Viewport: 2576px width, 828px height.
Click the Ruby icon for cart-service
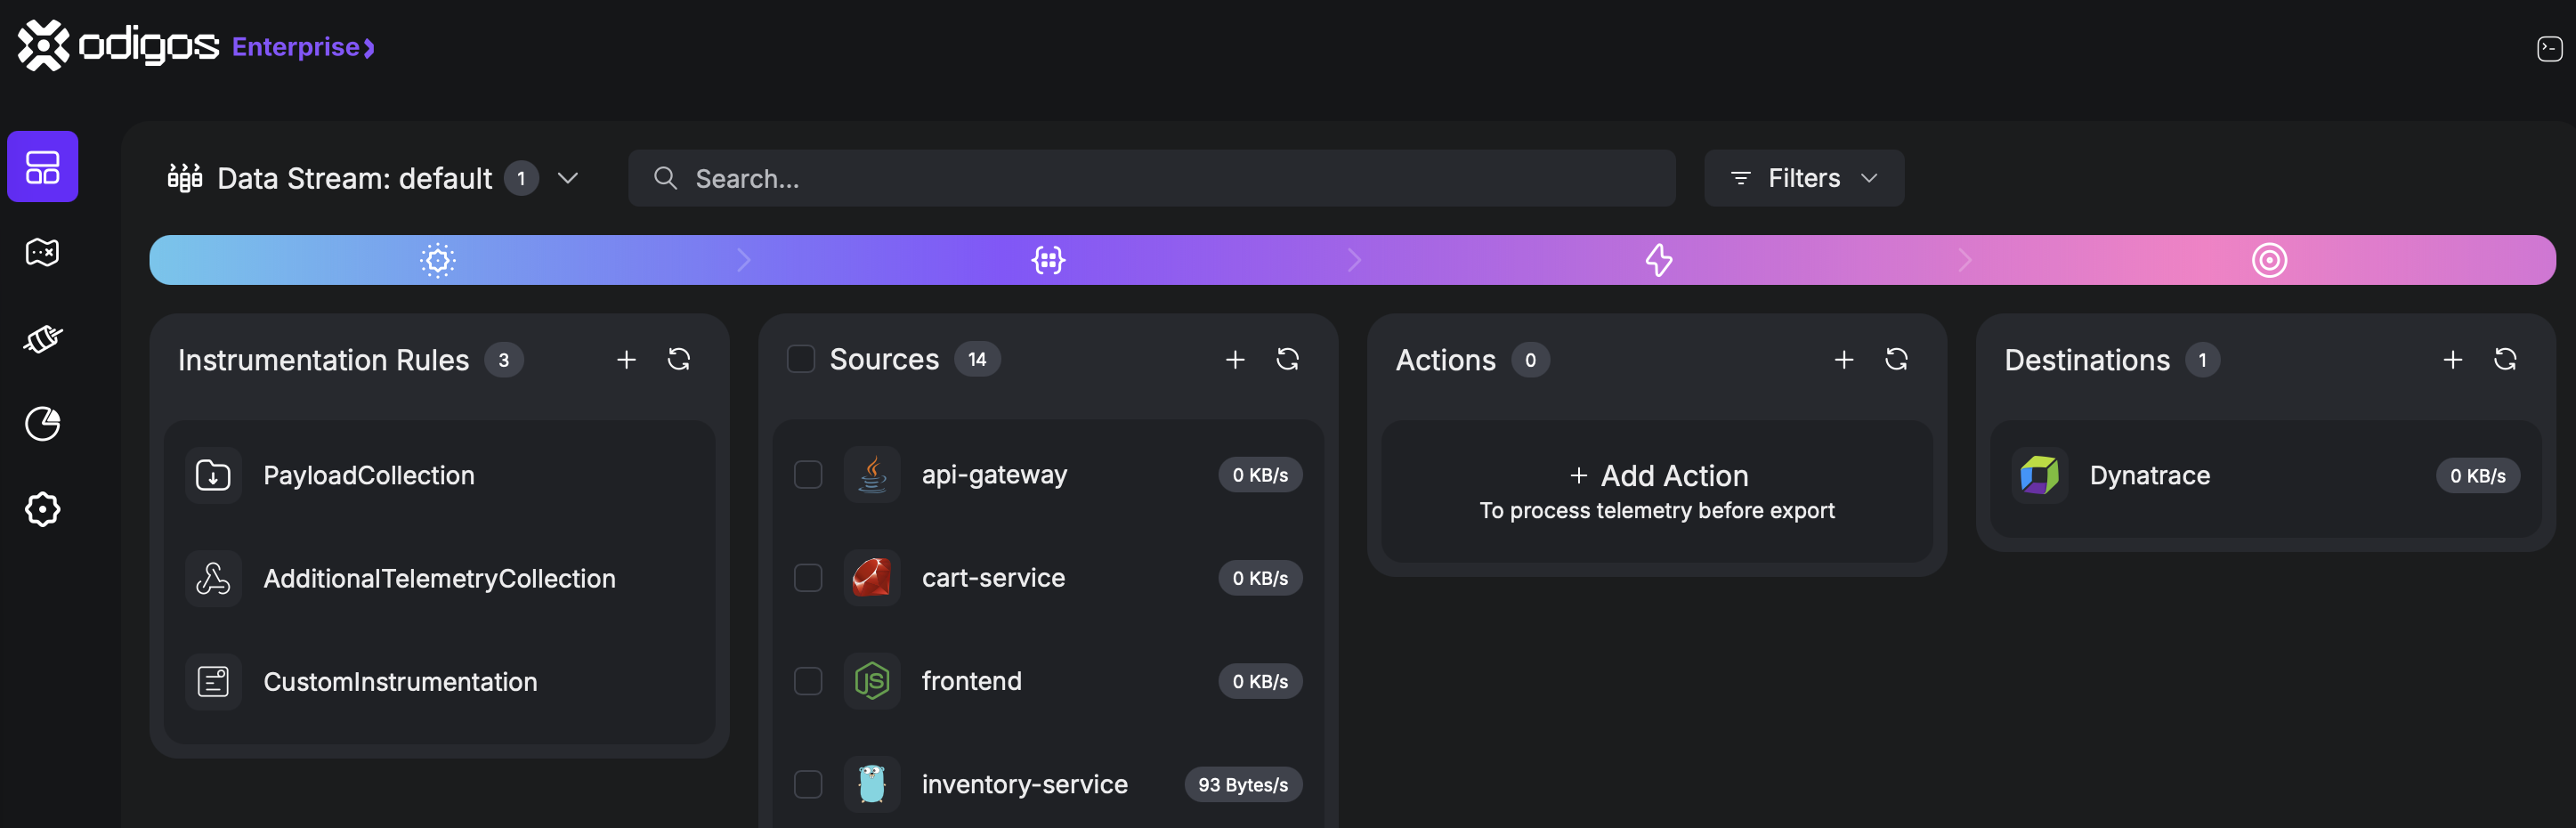[x=872, y=578]
